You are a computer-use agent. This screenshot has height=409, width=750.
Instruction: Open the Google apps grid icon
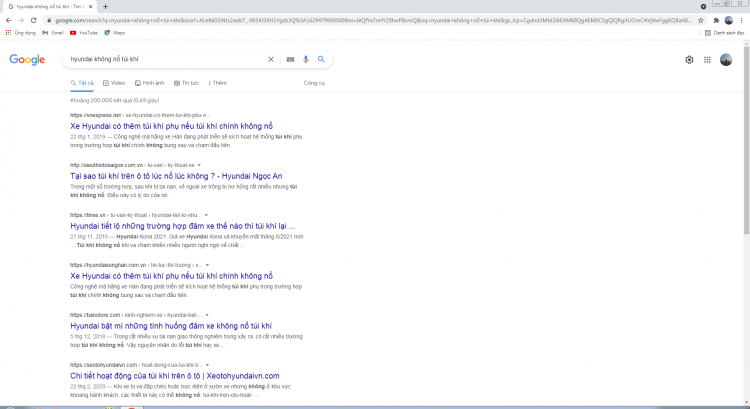[707, 60]
